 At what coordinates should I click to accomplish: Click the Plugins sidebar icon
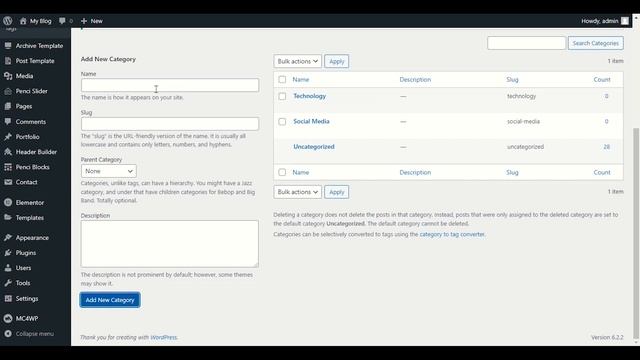8,253
